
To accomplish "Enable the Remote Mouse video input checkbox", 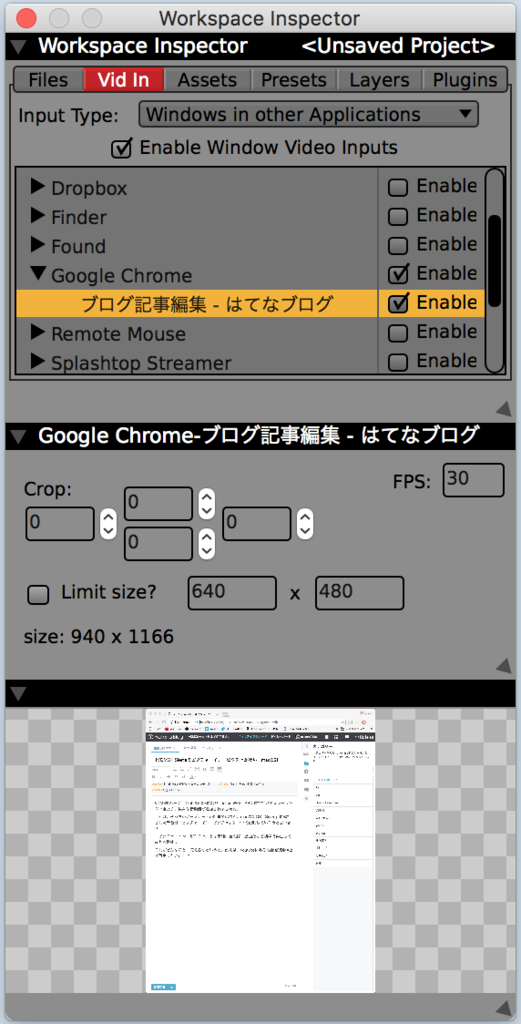I will [x=398, y=333].
